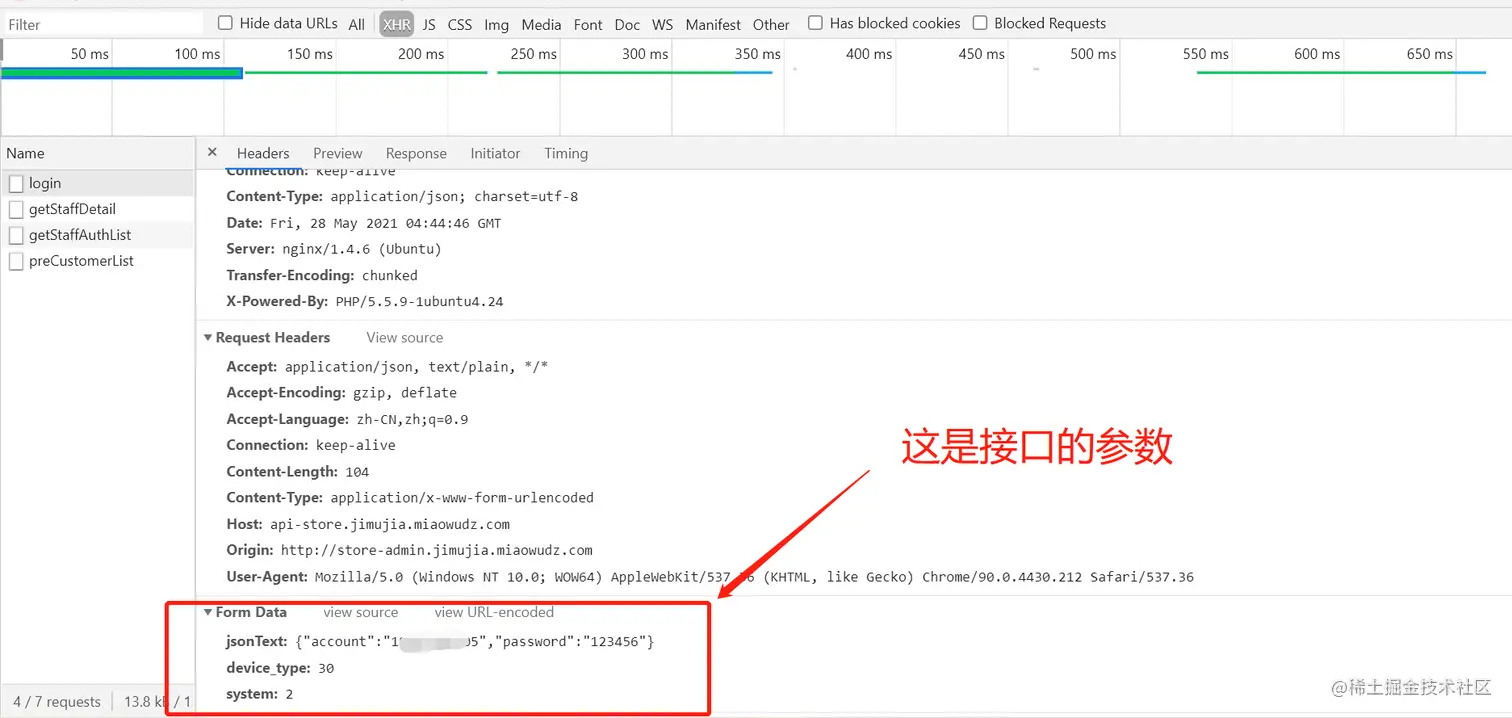This screenshot has width=1512, height=718.
Task: Click the login request file icon
Action: pos(16,184)
